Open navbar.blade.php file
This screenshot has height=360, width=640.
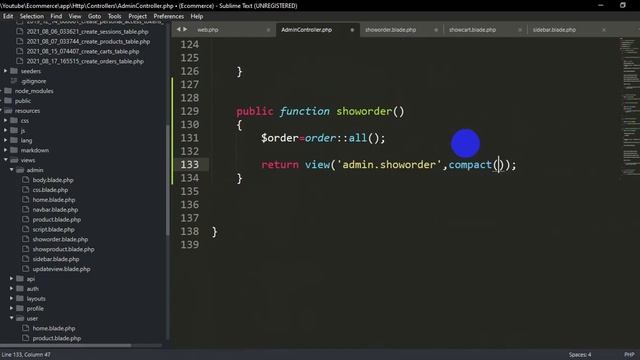coord(55,209)
